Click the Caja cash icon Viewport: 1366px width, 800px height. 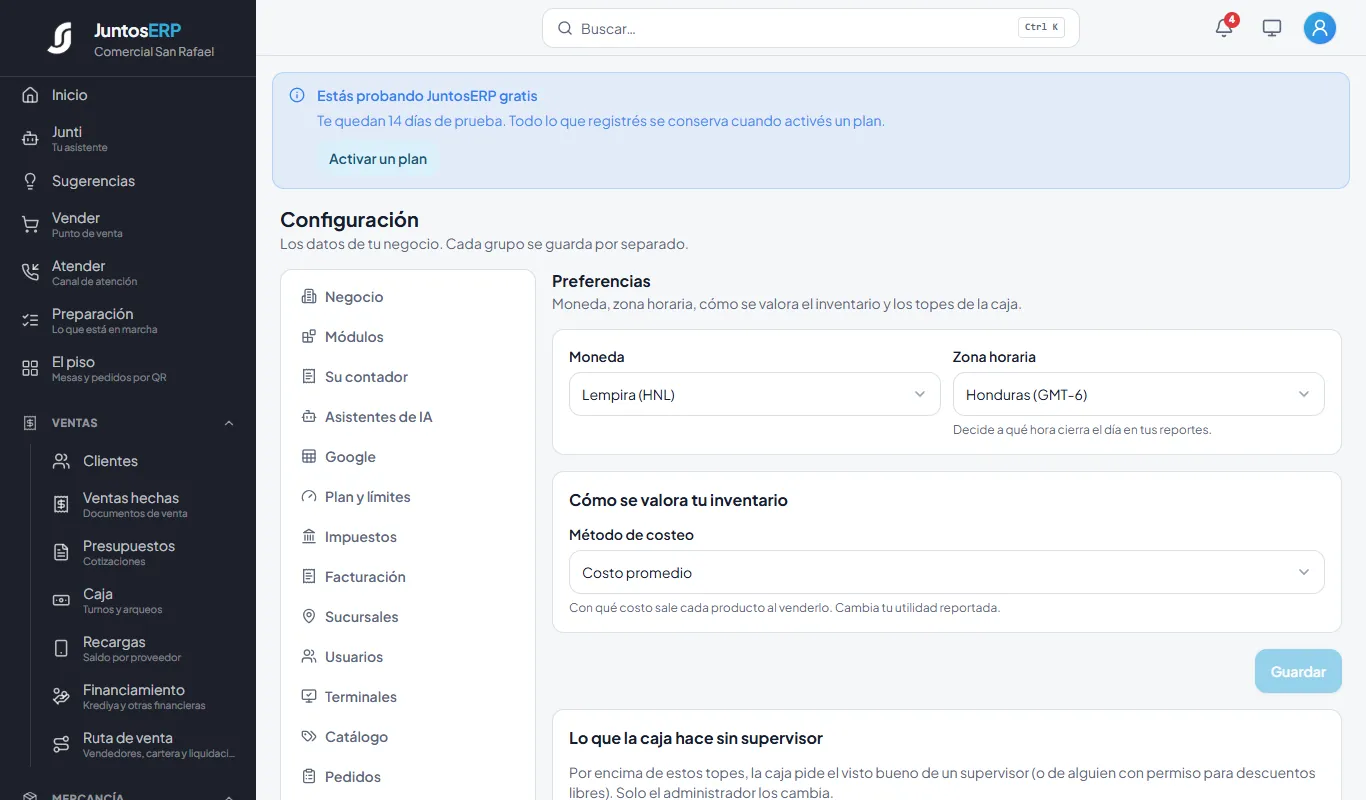coord(61,601)
